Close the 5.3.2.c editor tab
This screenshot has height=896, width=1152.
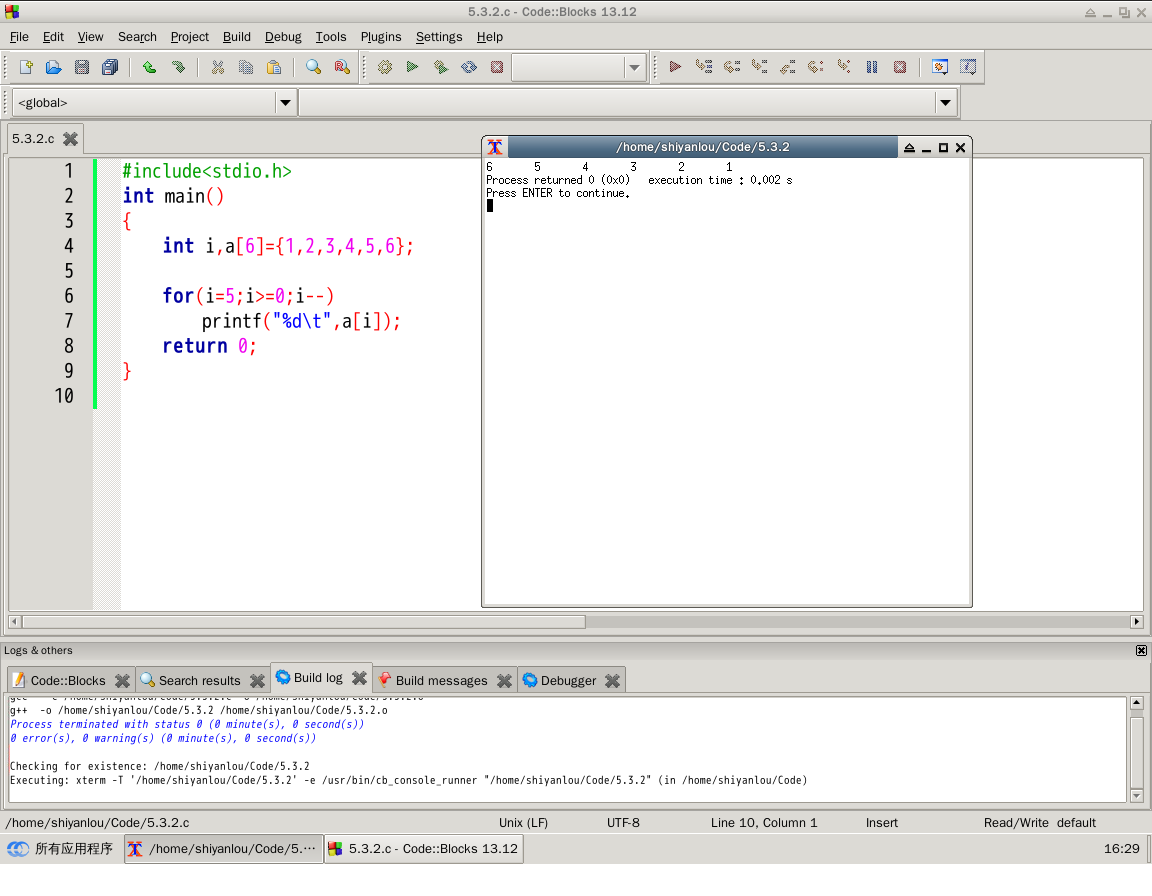tap(71, 139)
